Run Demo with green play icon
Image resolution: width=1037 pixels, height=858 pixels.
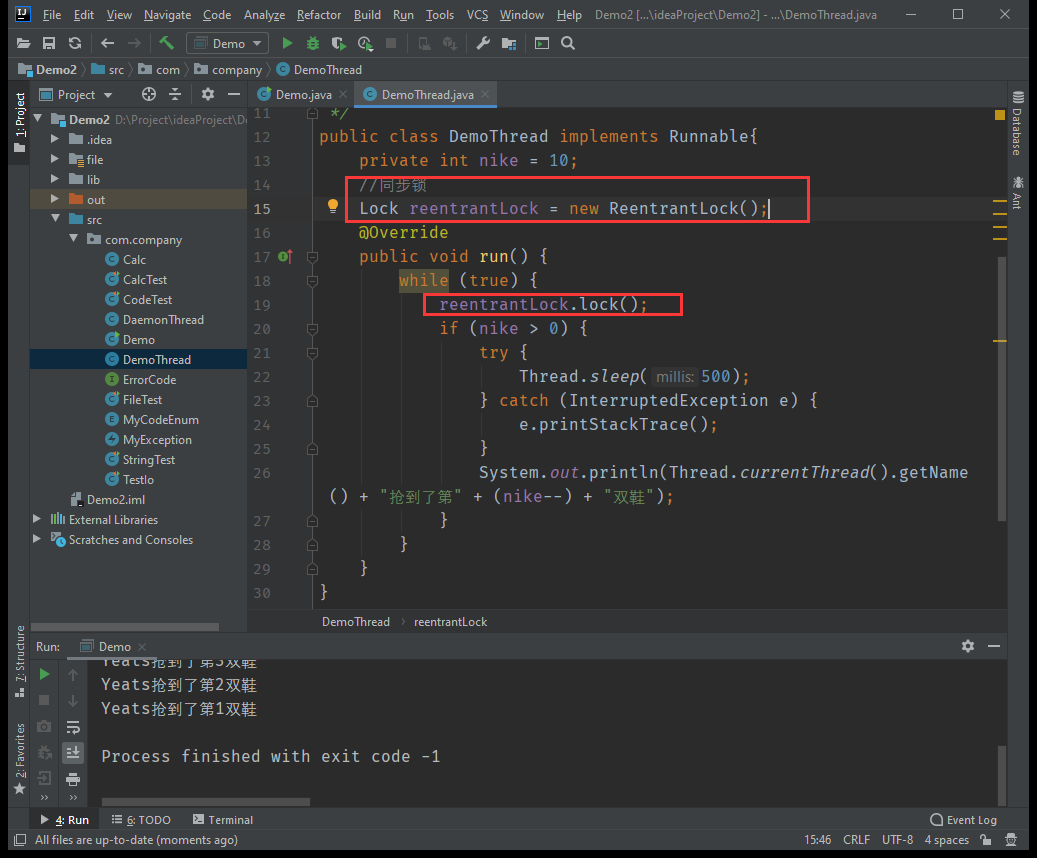click(x=287, y=44)
